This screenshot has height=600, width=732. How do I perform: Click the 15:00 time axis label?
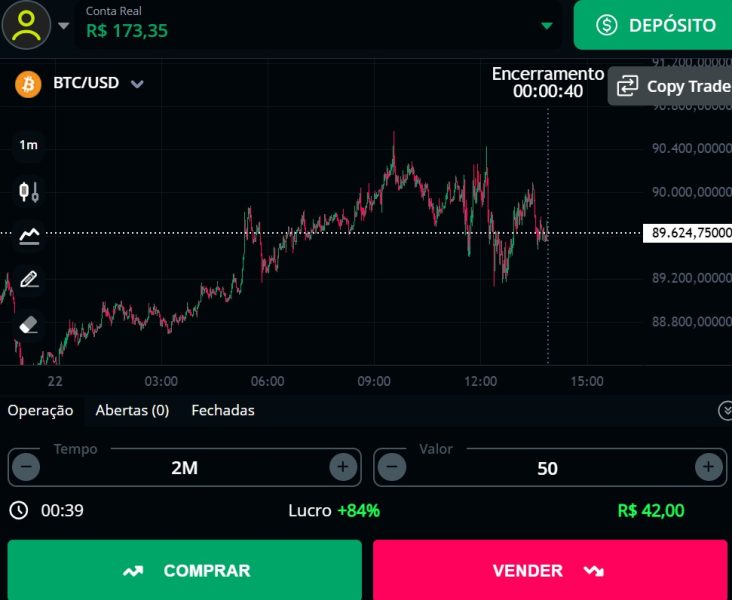(x=587, y=381)
